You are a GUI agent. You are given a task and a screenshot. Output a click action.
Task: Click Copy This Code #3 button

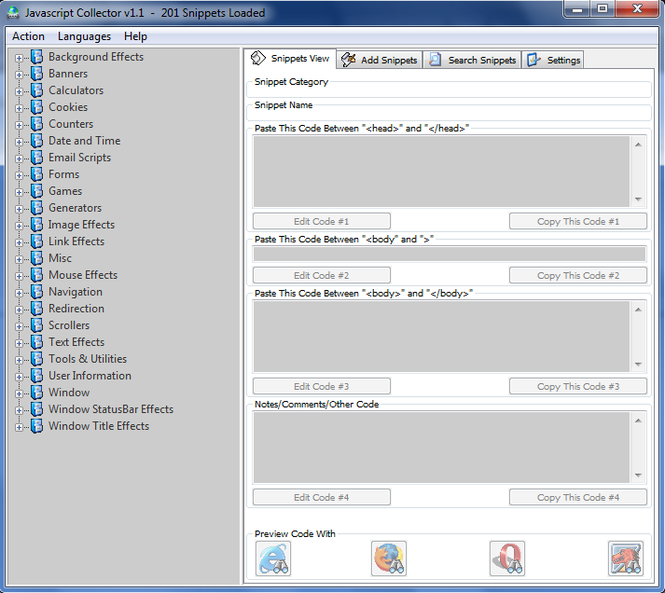[578, 386]
